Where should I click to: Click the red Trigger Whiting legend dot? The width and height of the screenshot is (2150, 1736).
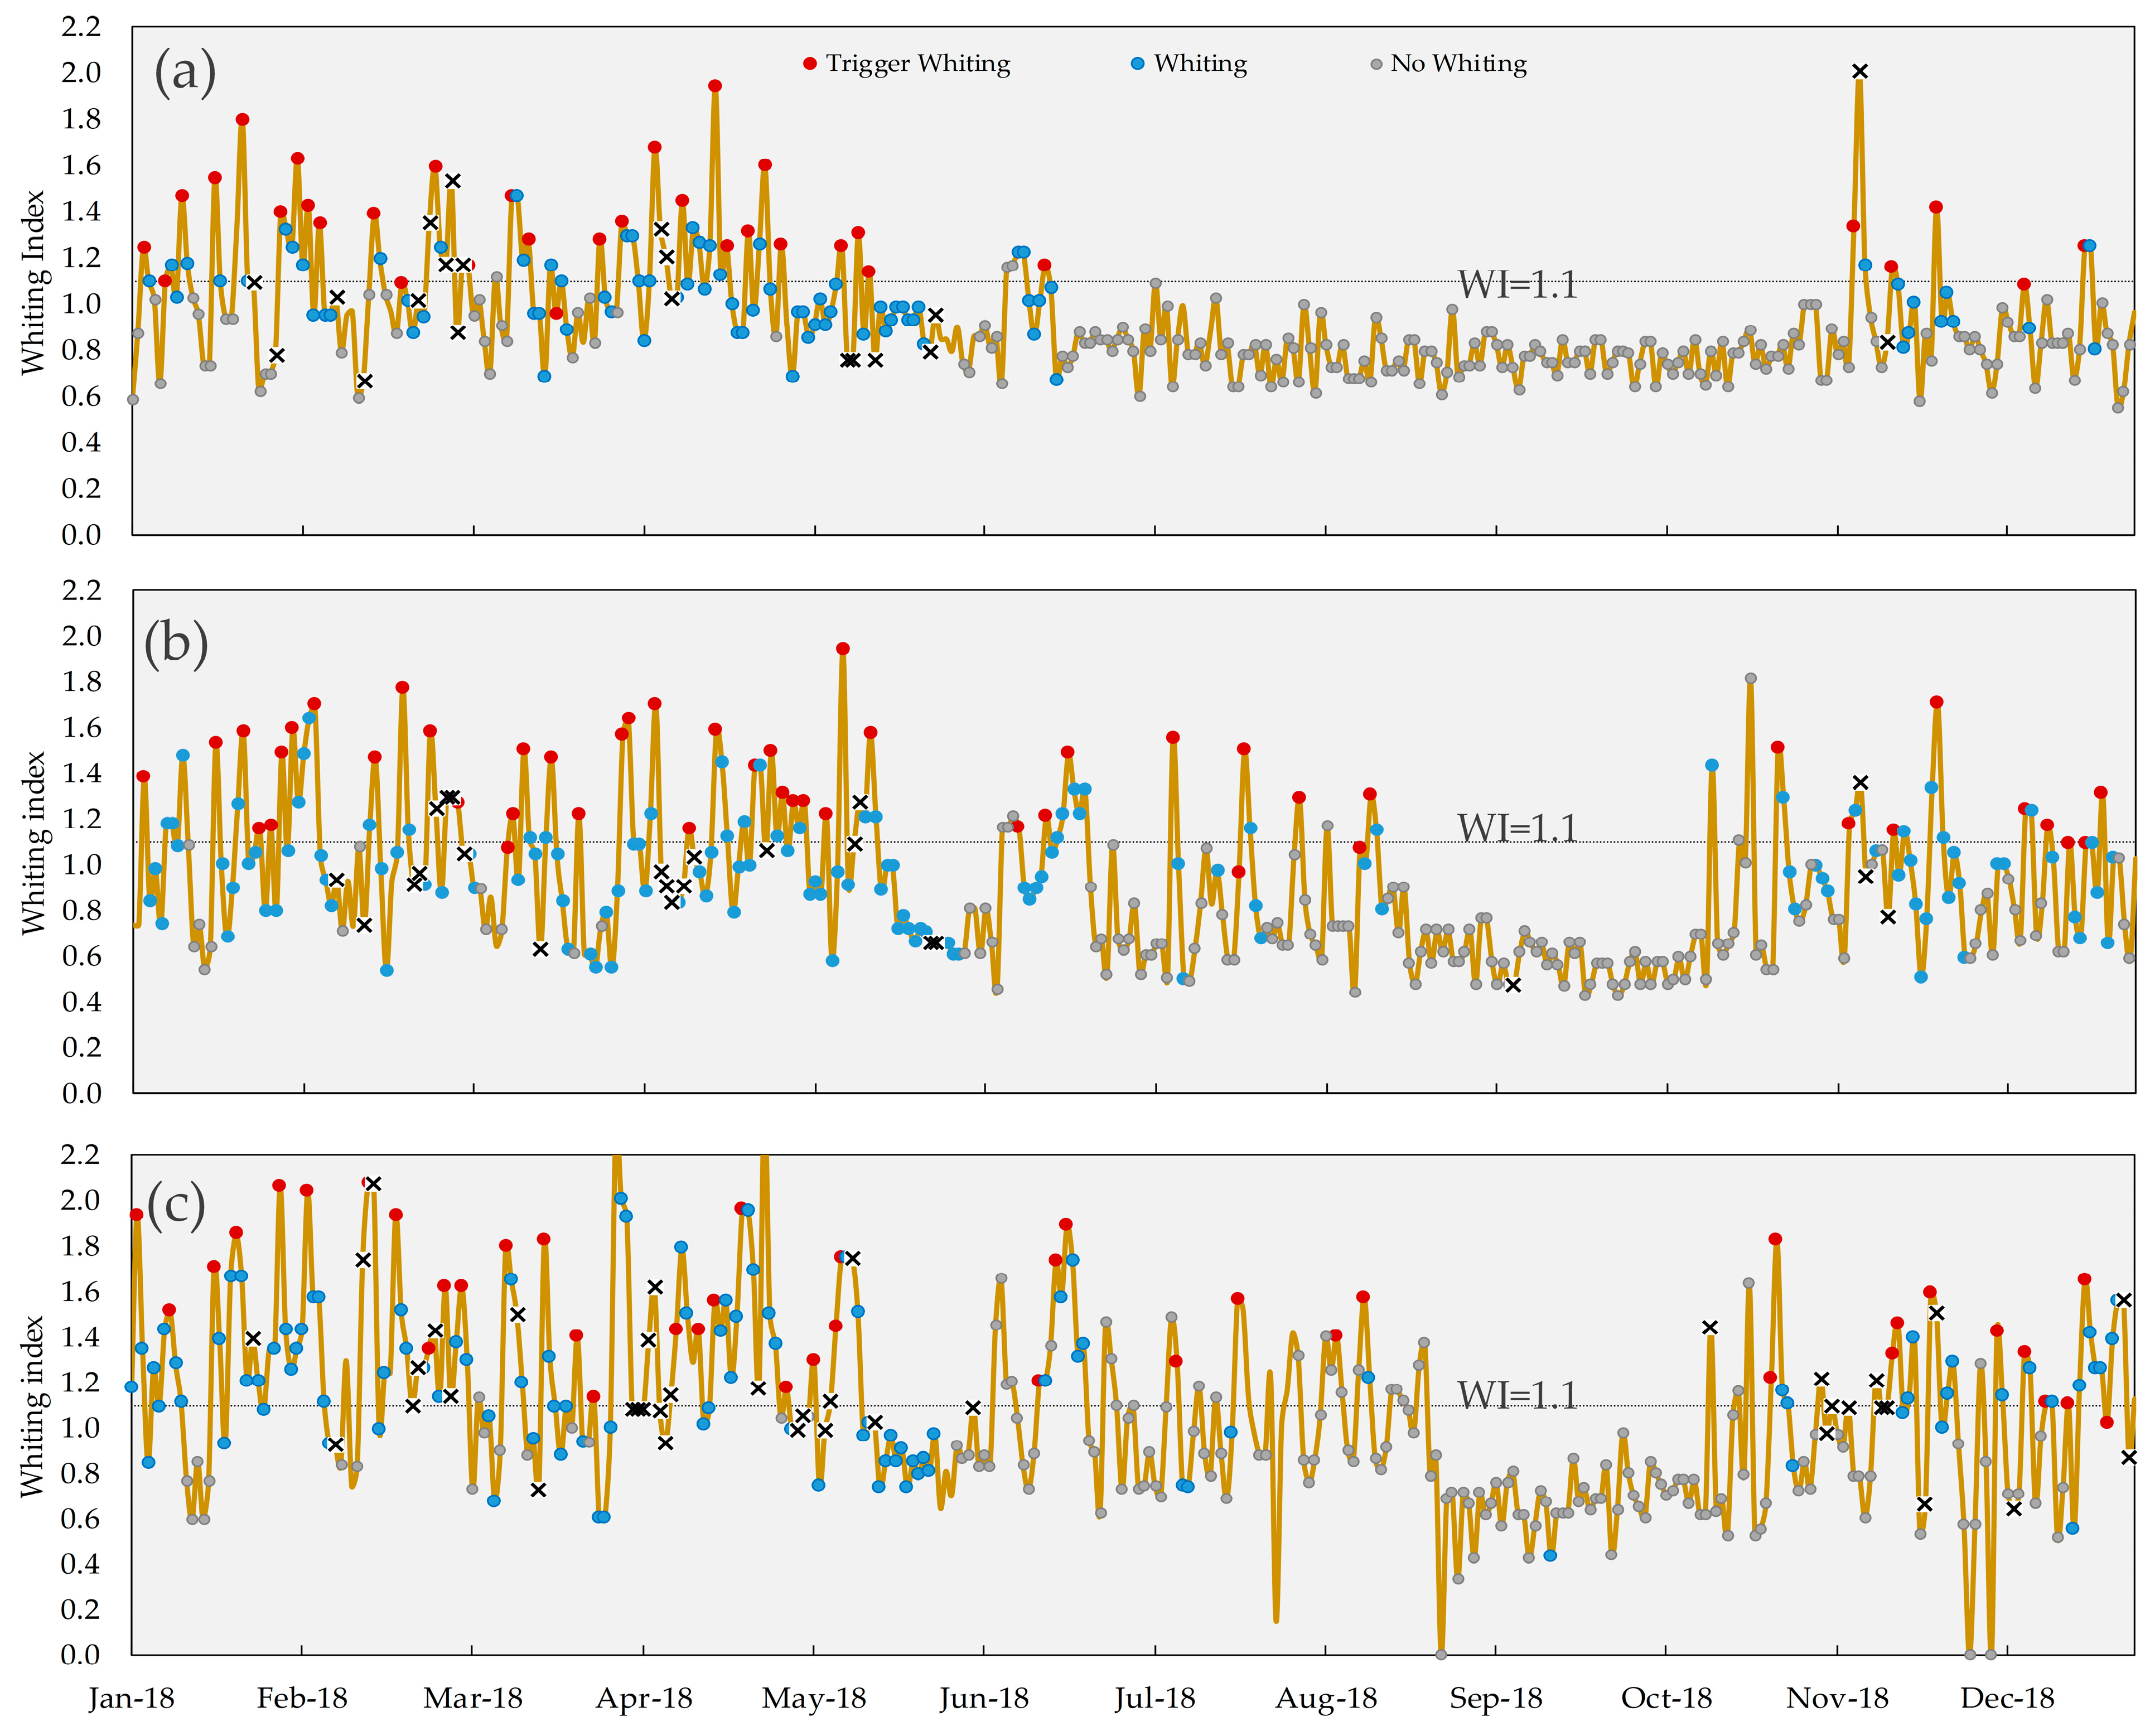(810, 64)
